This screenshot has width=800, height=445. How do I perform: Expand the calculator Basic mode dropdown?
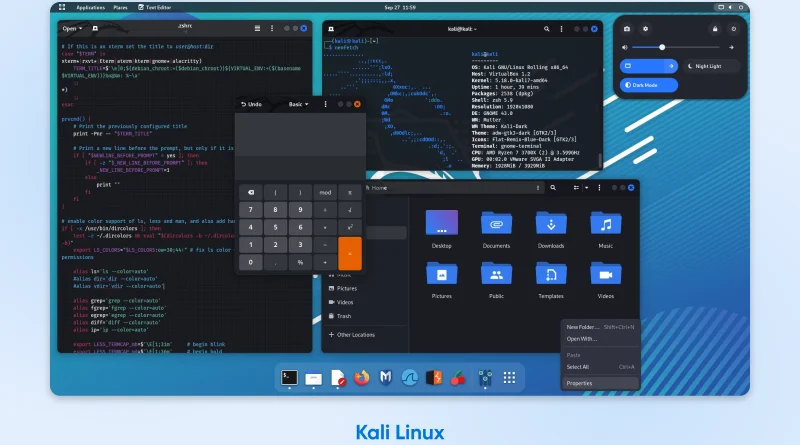(299, 104)
